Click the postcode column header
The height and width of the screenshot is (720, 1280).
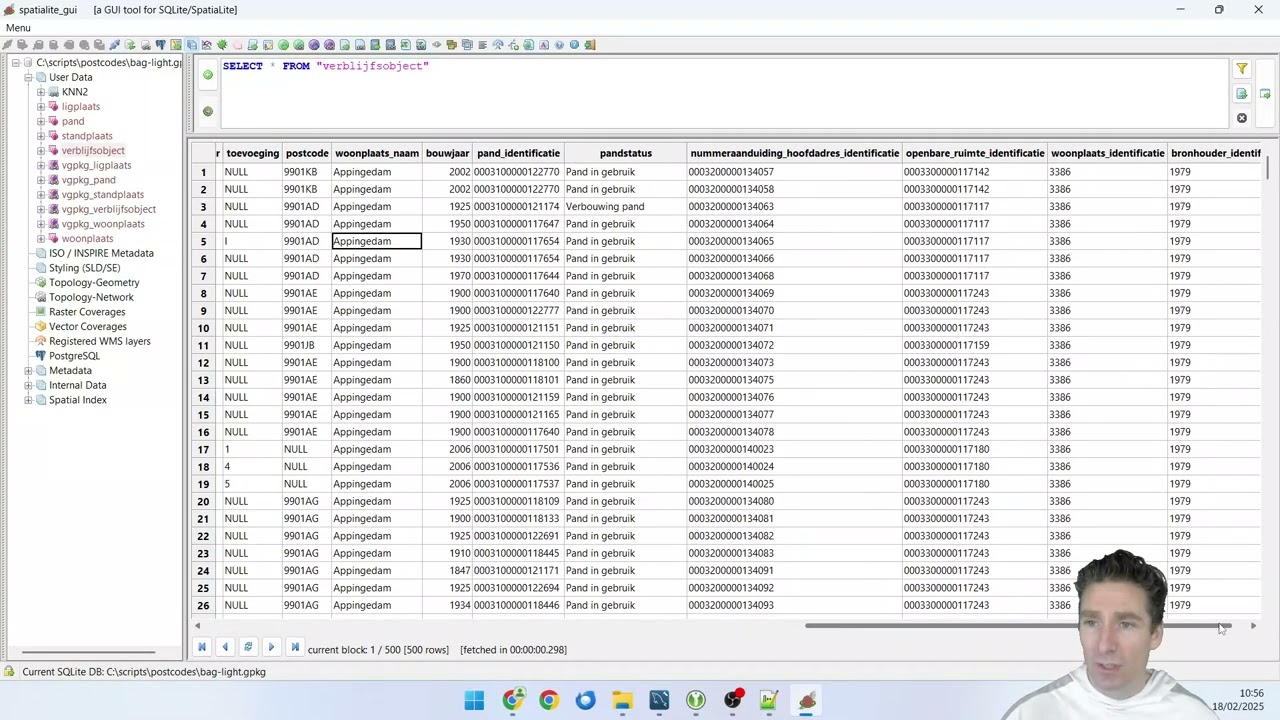pos(307,153)
